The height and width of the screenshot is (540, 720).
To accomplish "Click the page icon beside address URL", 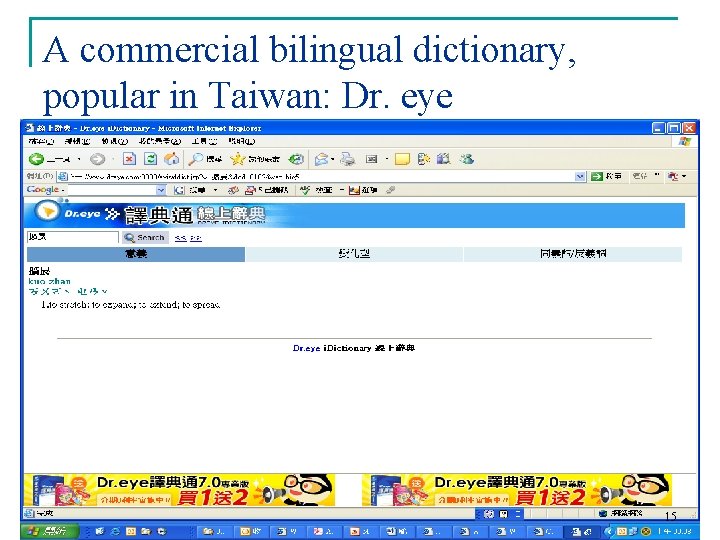I will point(63,176).
